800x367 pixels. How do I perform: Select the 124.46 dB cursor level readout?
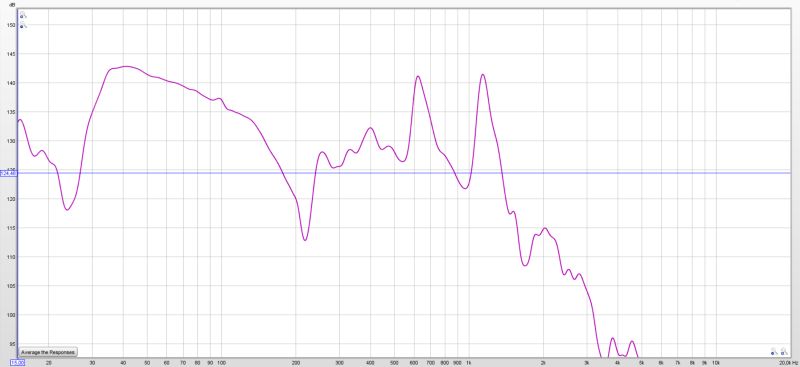(x=9, y=174)
